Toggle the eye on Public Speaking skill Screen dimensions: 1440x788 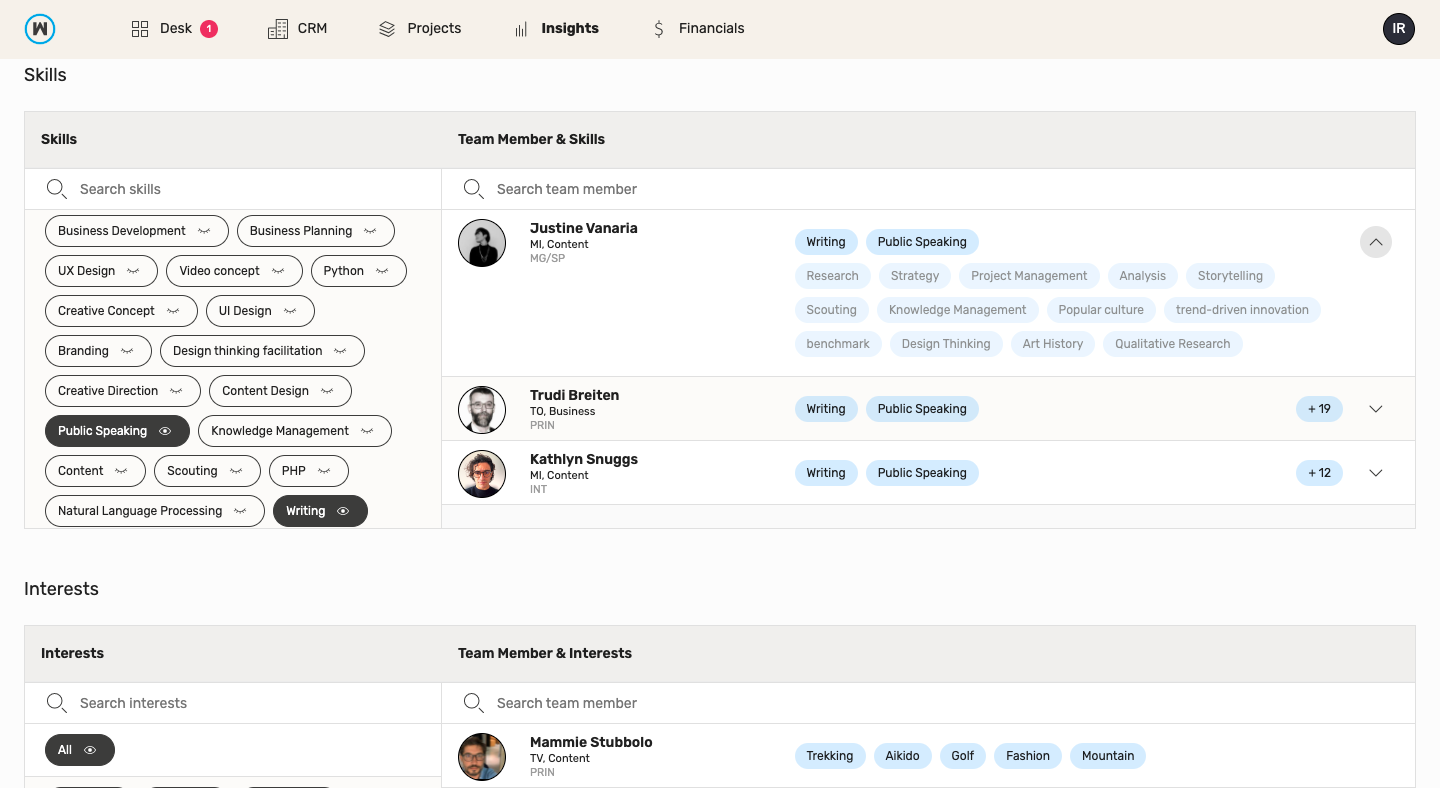click(x=166, y=431)
